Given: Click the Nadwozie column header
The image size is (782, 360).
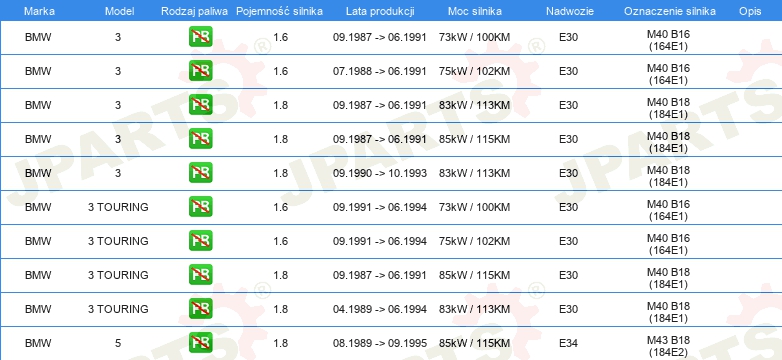Looking at the screenshot, I should pos(569,11).
